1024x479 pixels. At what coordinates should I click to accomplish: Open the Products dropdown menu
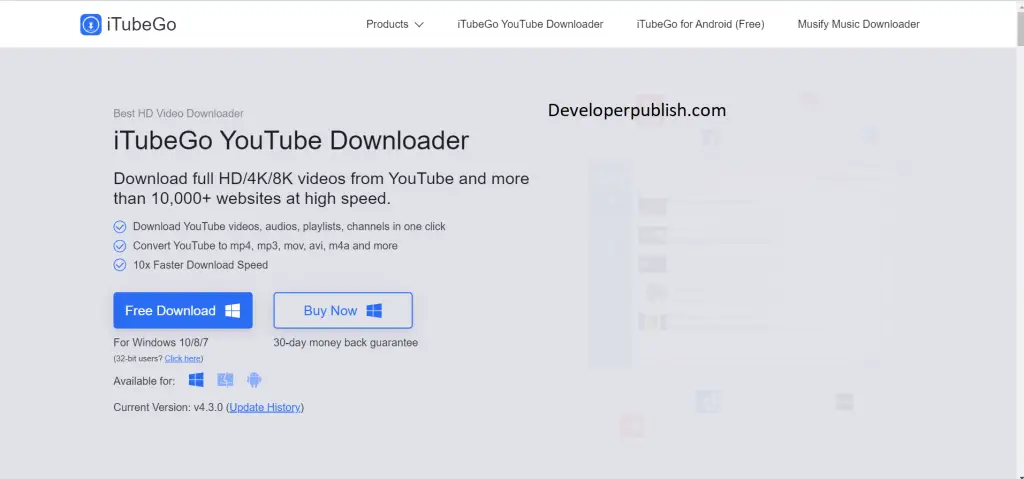point(394,24)
